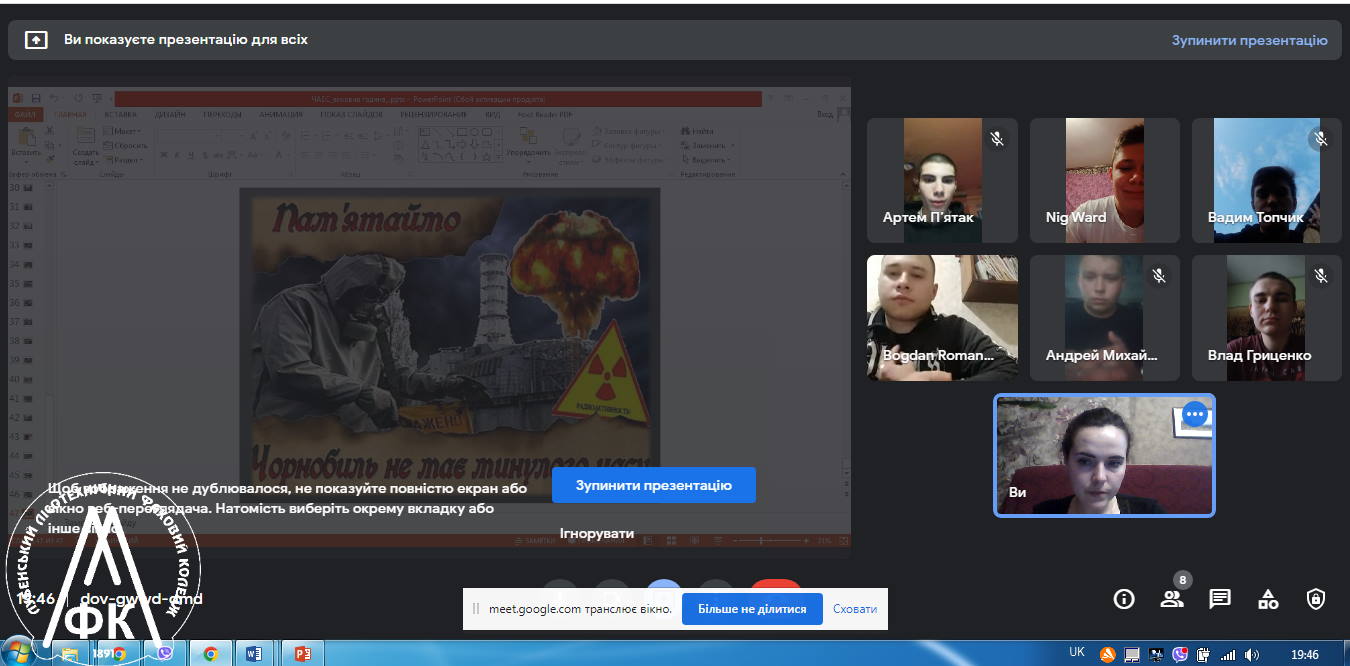Open the Viber taskbar icon
This screenshot has height=666, width=1350.
point(165,653)
